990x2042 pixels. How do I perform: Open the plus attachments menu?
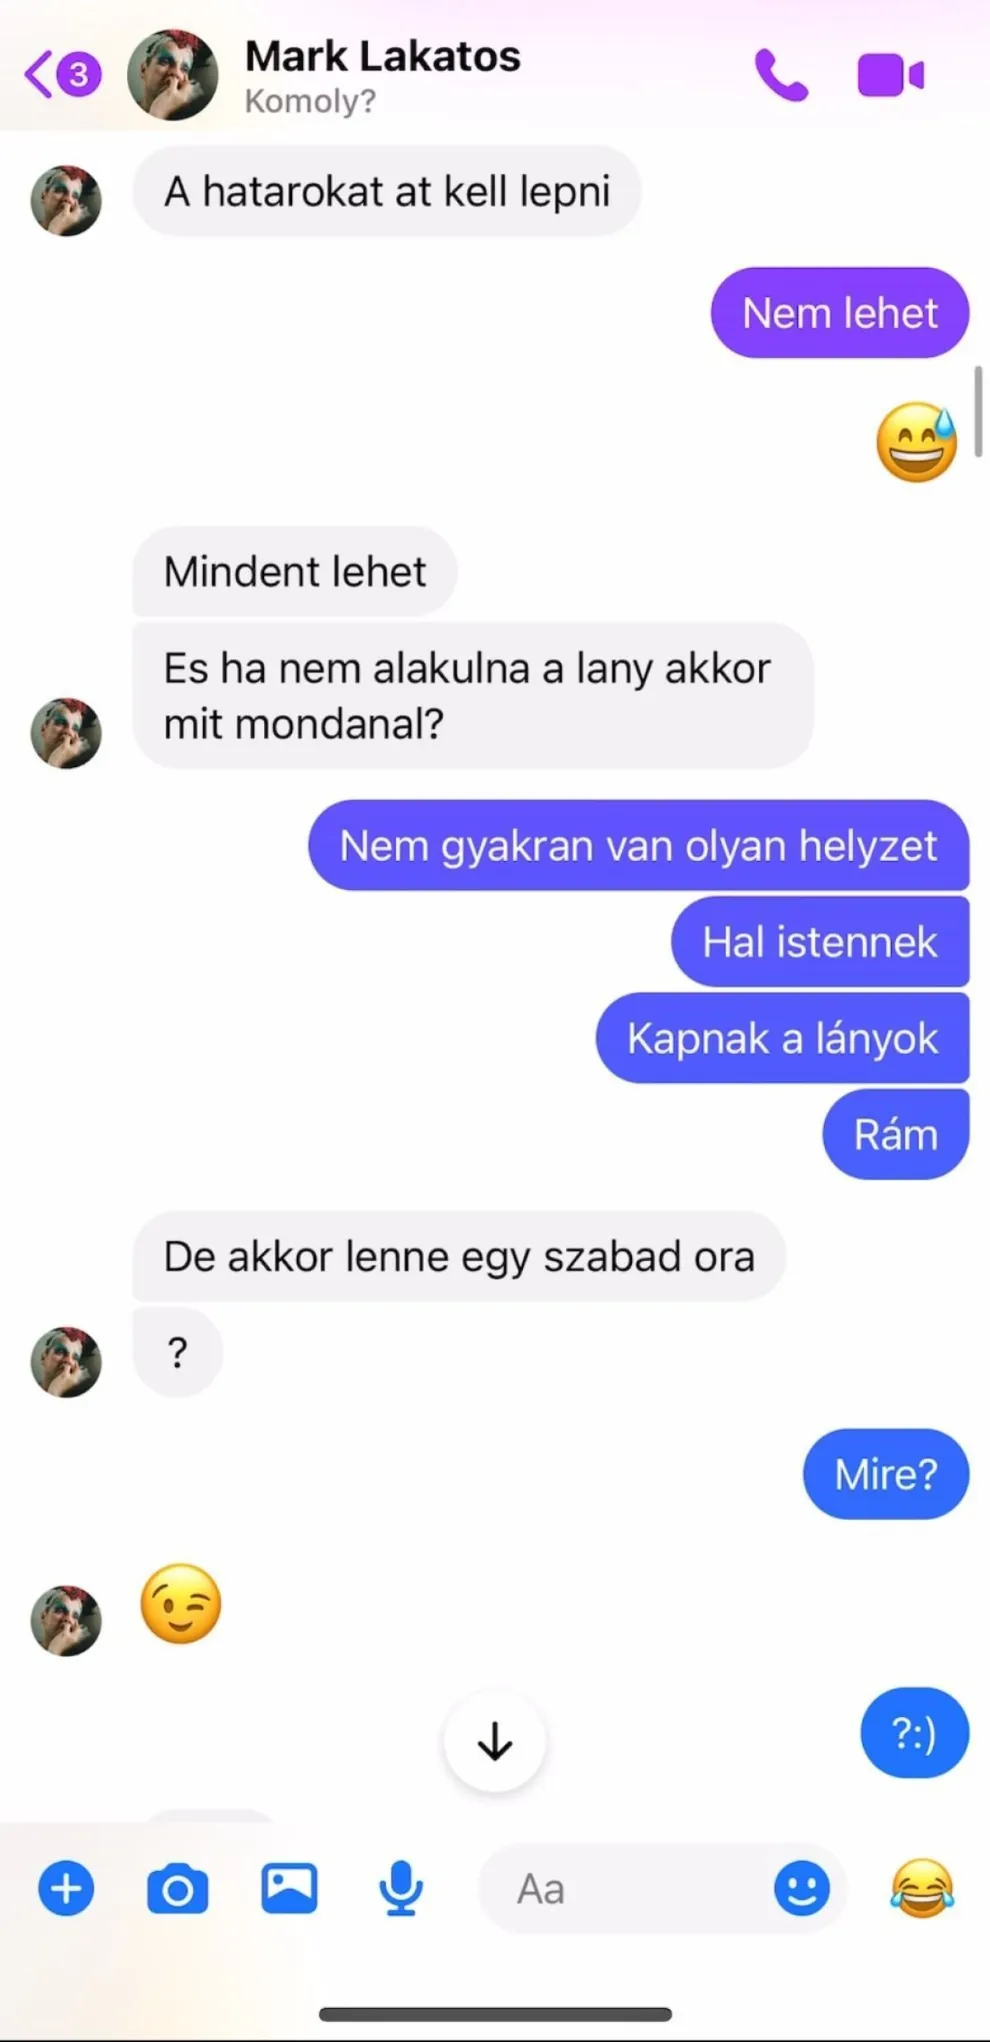click(x=66, y=1889)
